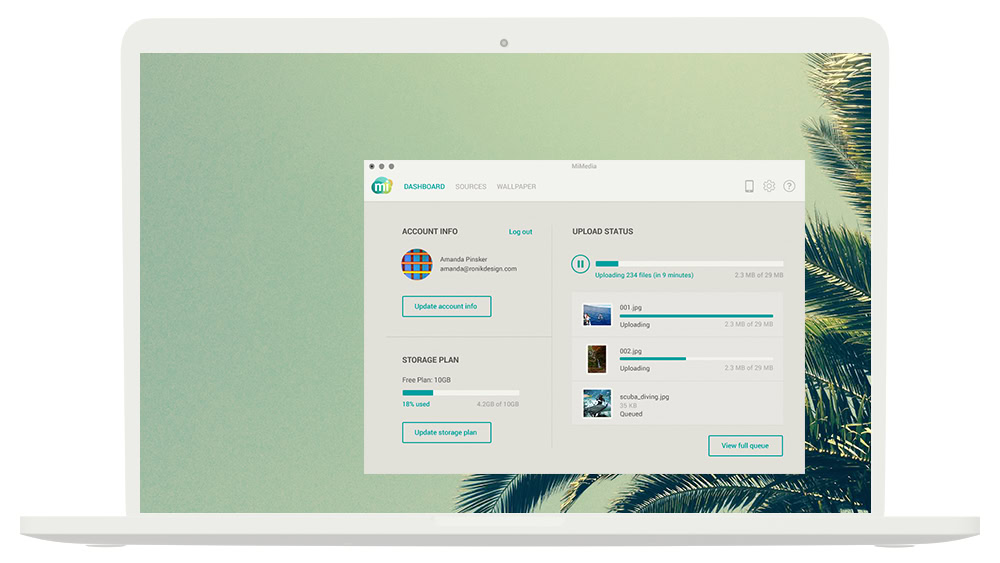Open settings via the gear icon

tap(769, 186)
